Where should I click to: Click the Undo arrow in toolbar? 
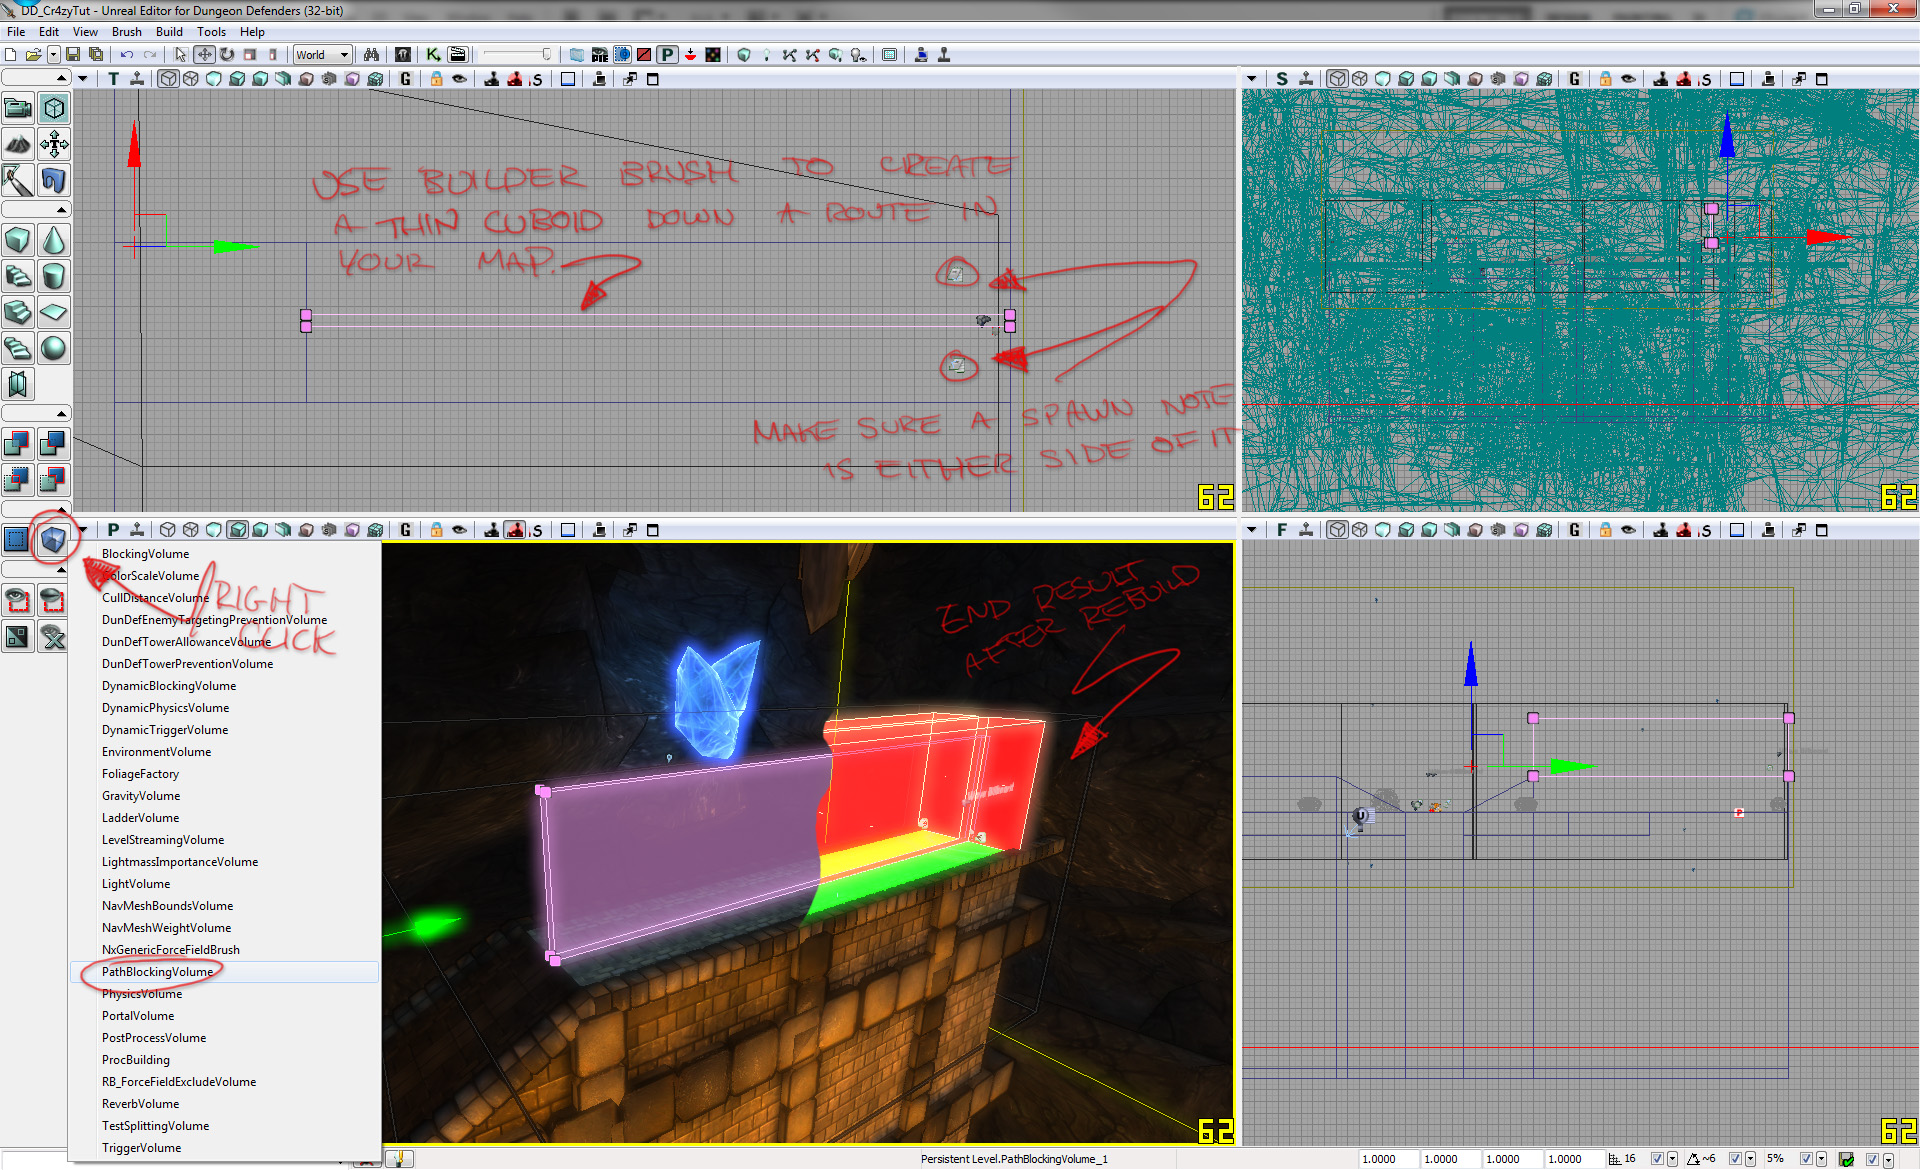pos(127,55)
